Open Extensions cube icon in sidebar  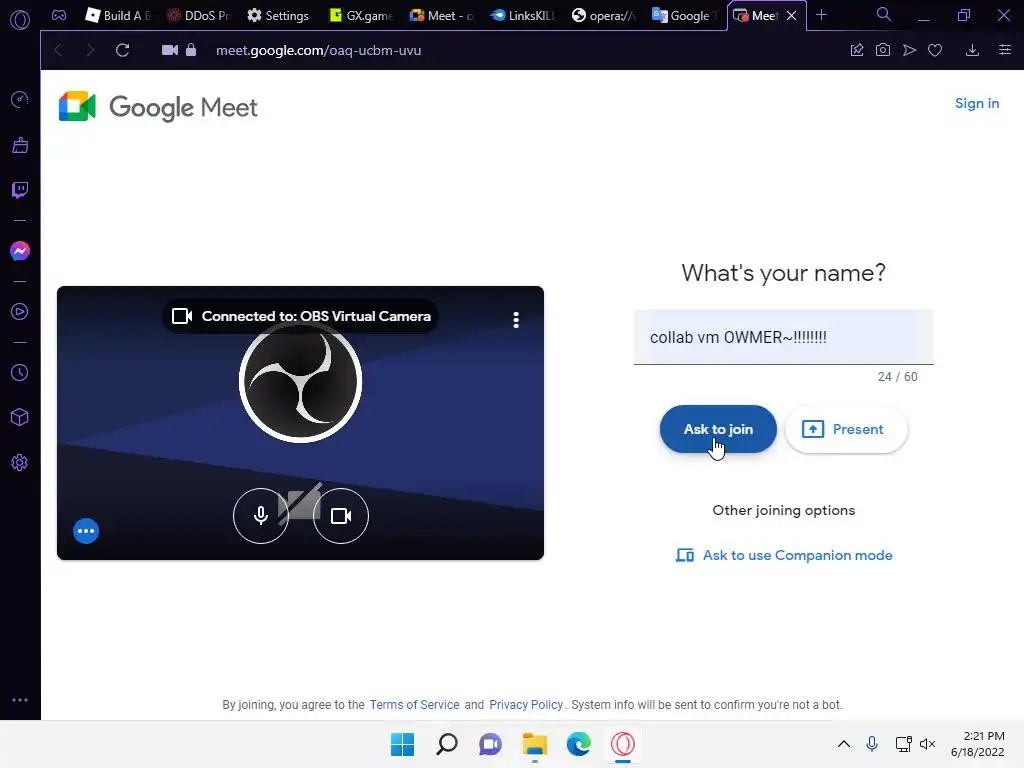coord(20,417)
